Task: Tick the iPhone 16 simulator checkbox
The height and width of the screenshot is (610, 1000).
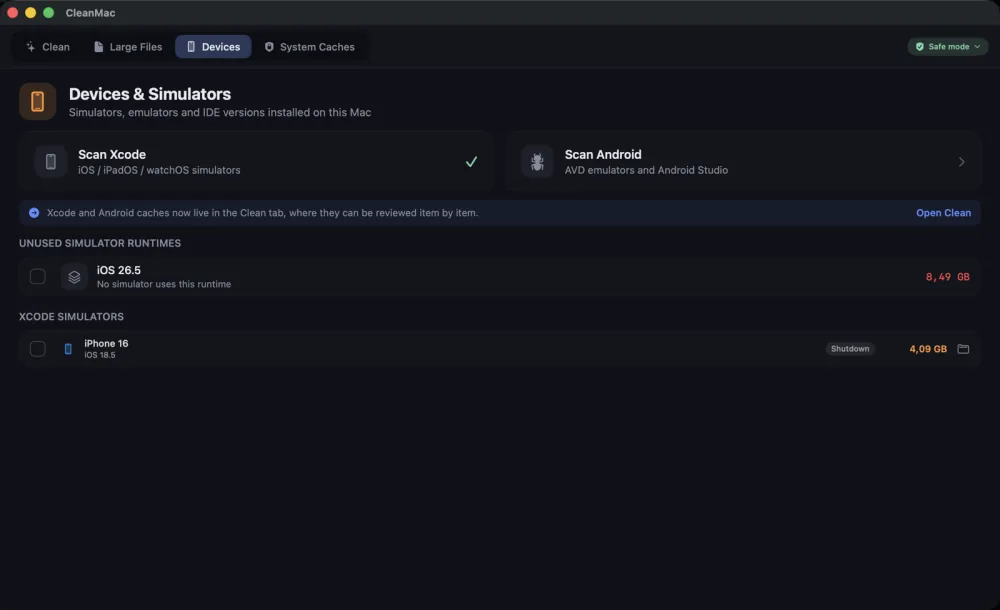Action: point(38,348)
